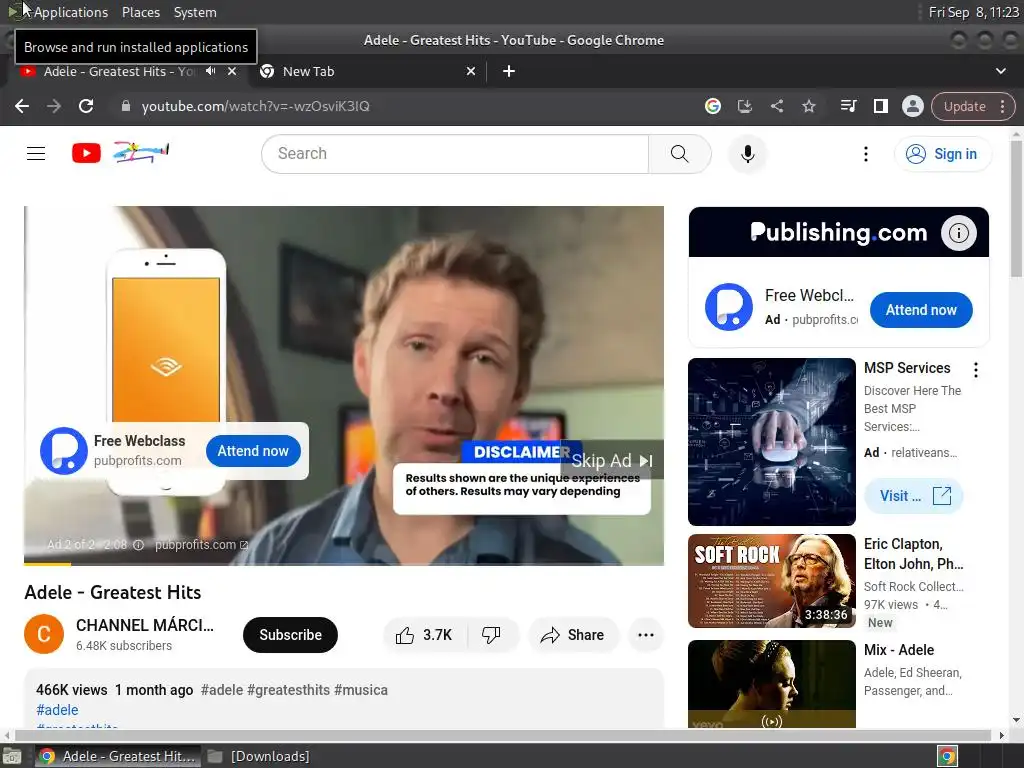Click the Publishing.com info icon

[x=958, y=232]
